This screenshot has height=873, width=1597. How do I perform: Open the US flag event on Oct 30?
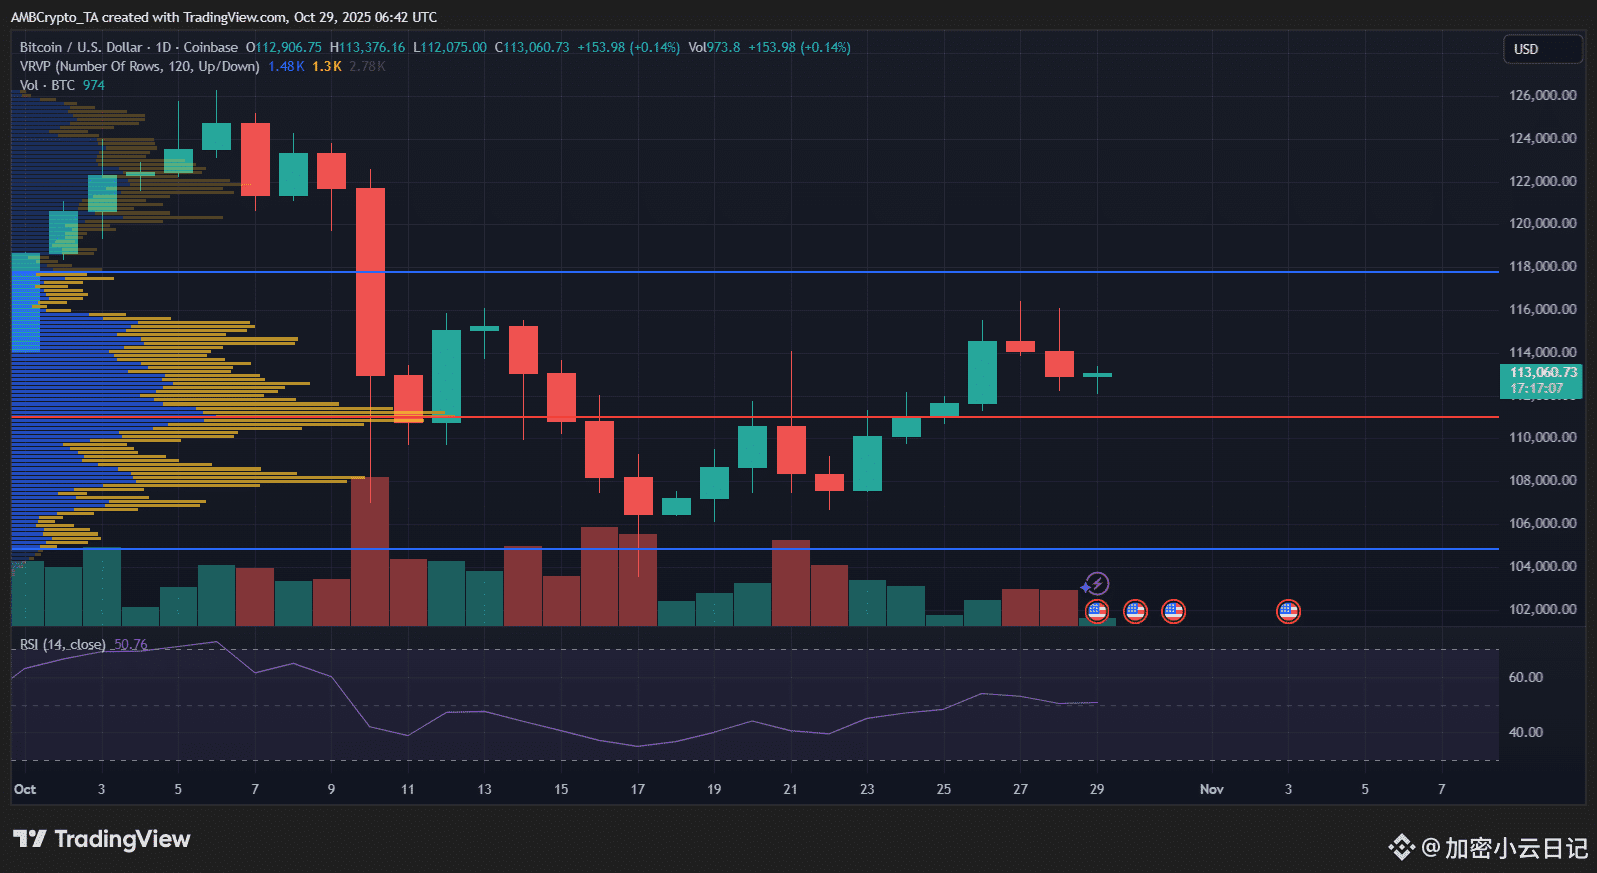point(1135,611)
